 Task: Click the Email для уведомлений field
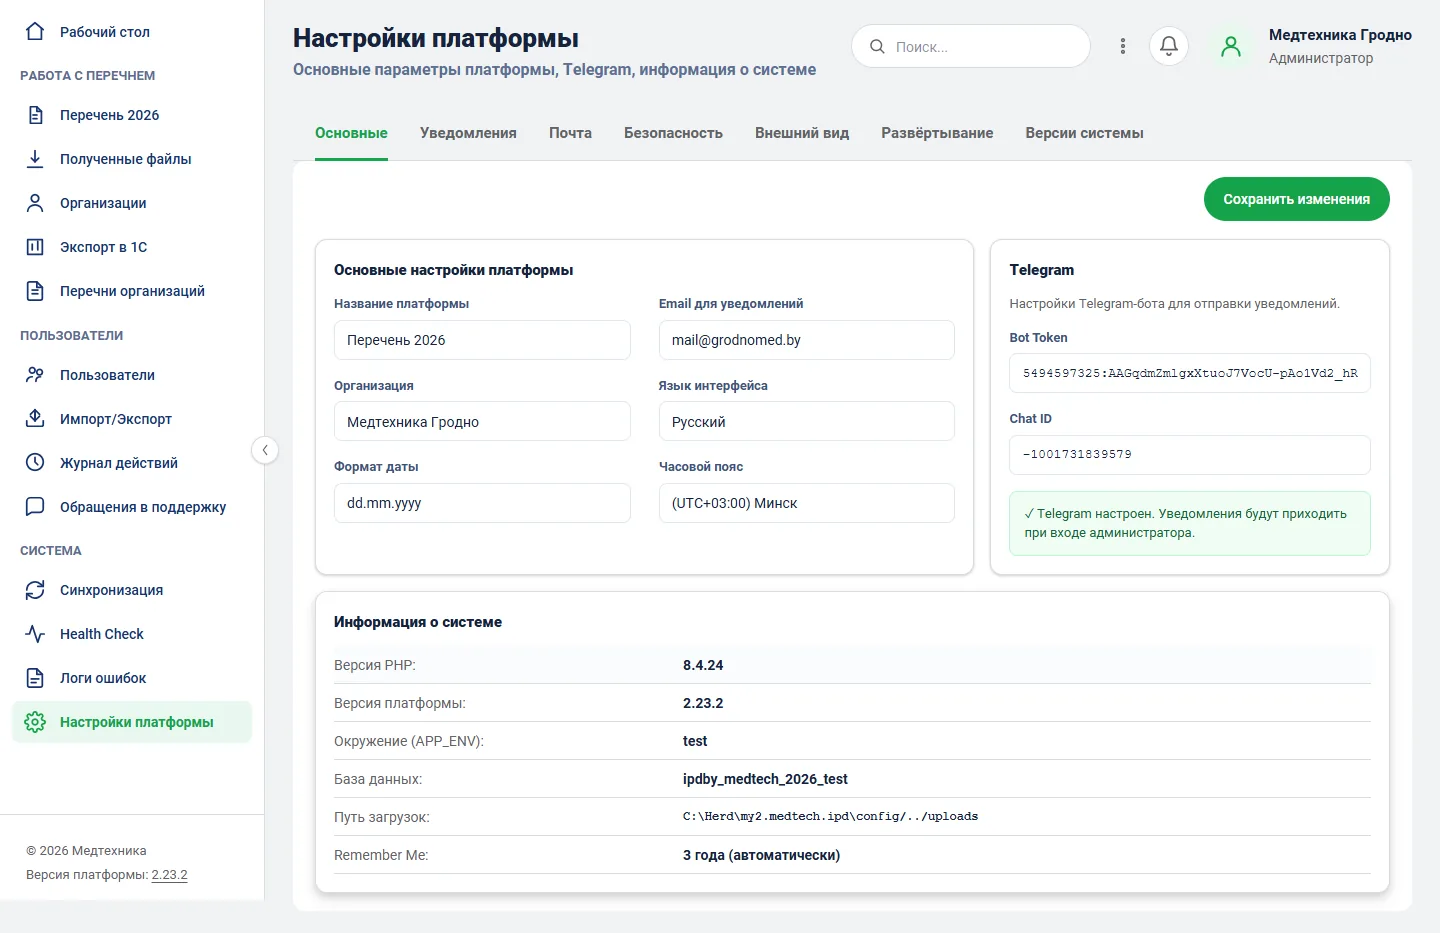(806, 340)
